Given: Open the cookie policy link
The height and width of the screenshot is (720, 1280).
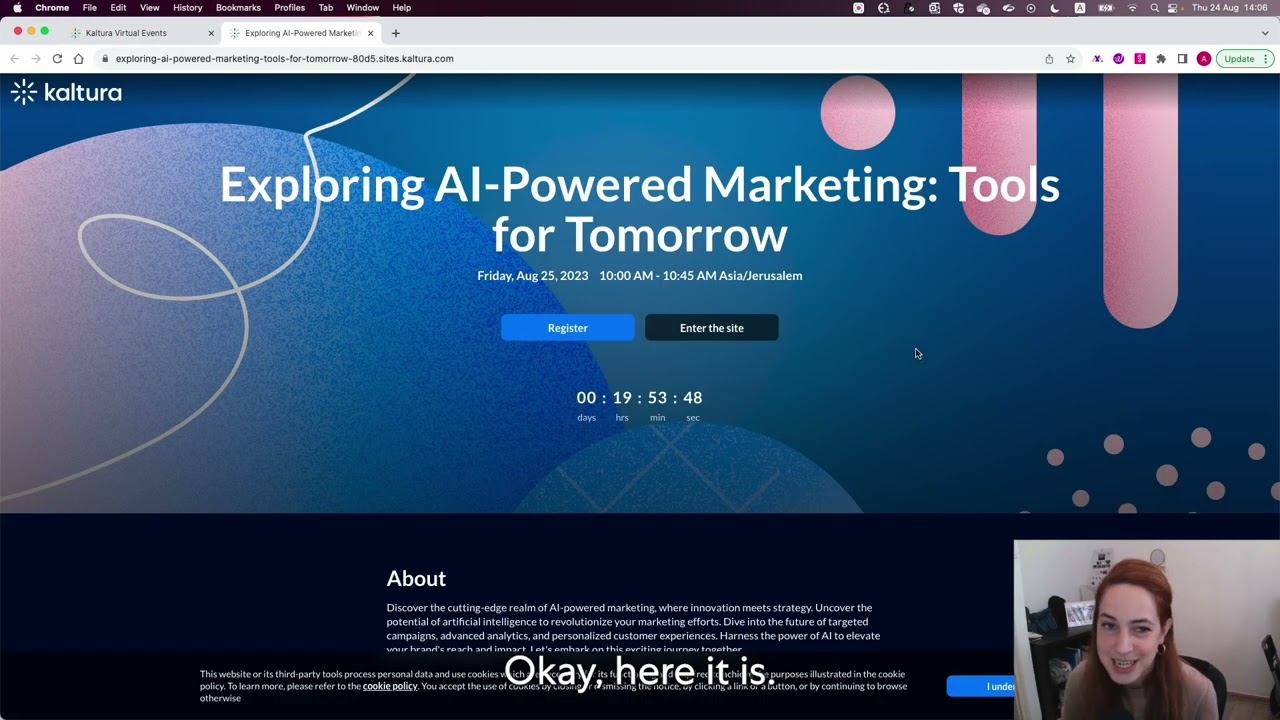Looking at the screenshot, I should click(x=390, y=686).
